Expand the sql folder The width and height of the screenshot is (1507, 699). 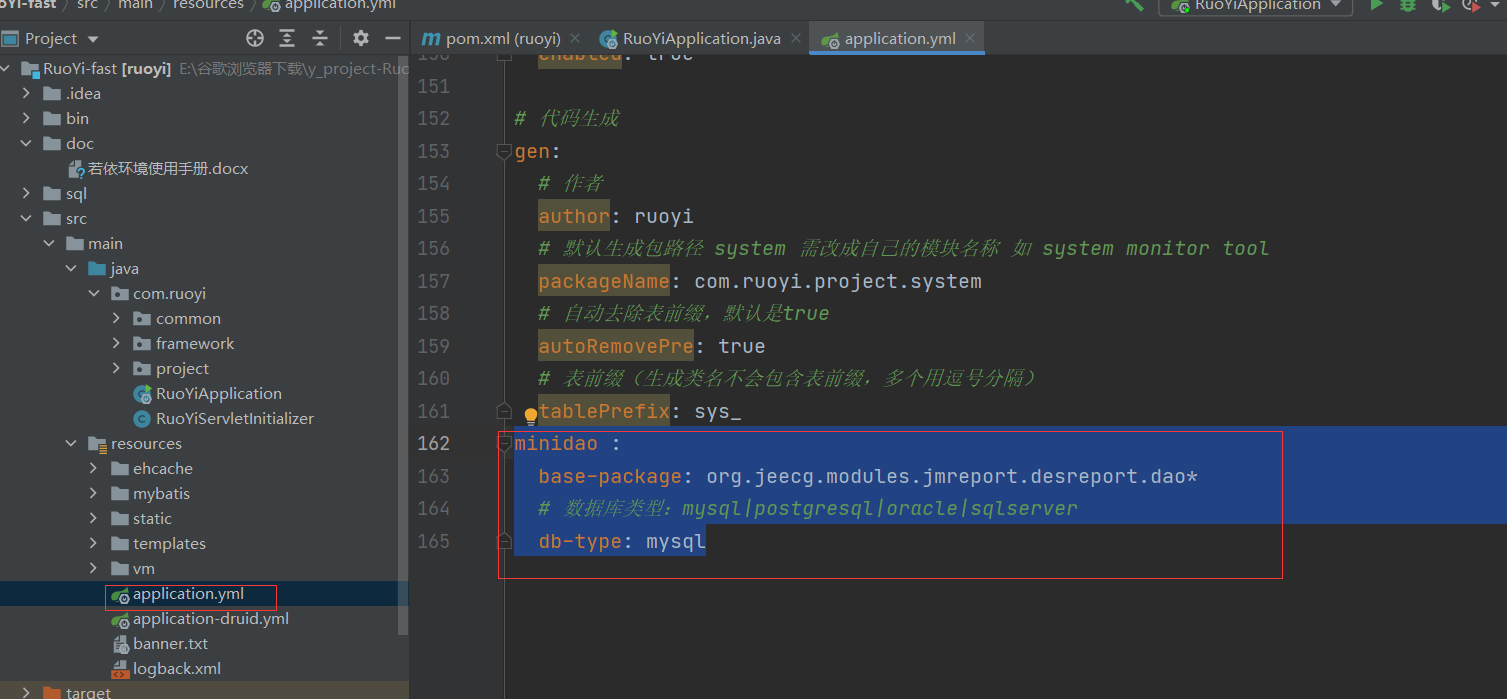click(x=26, y=194)
